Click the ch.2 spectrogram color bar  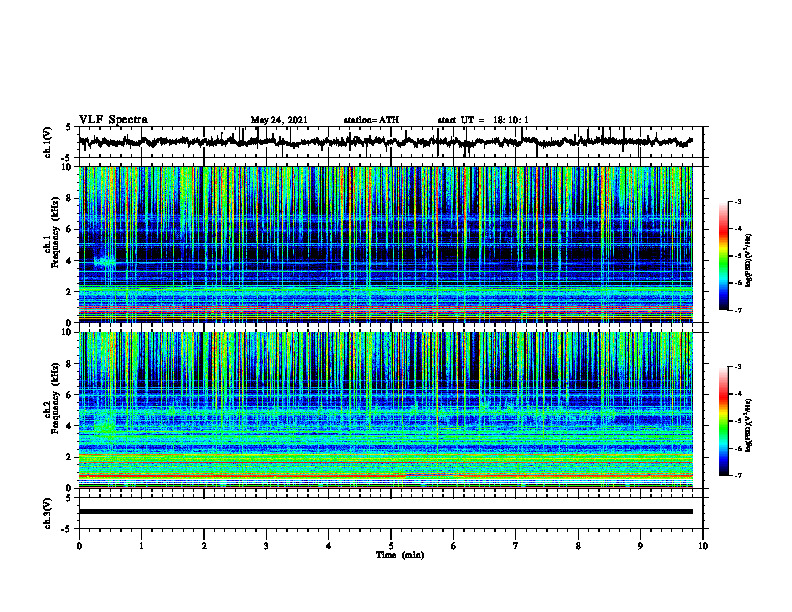point(724,421)
